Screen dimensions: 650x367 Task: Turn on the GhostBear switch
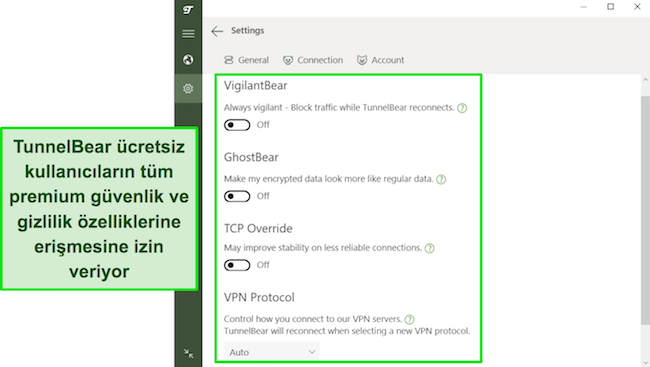coord(237,196)
